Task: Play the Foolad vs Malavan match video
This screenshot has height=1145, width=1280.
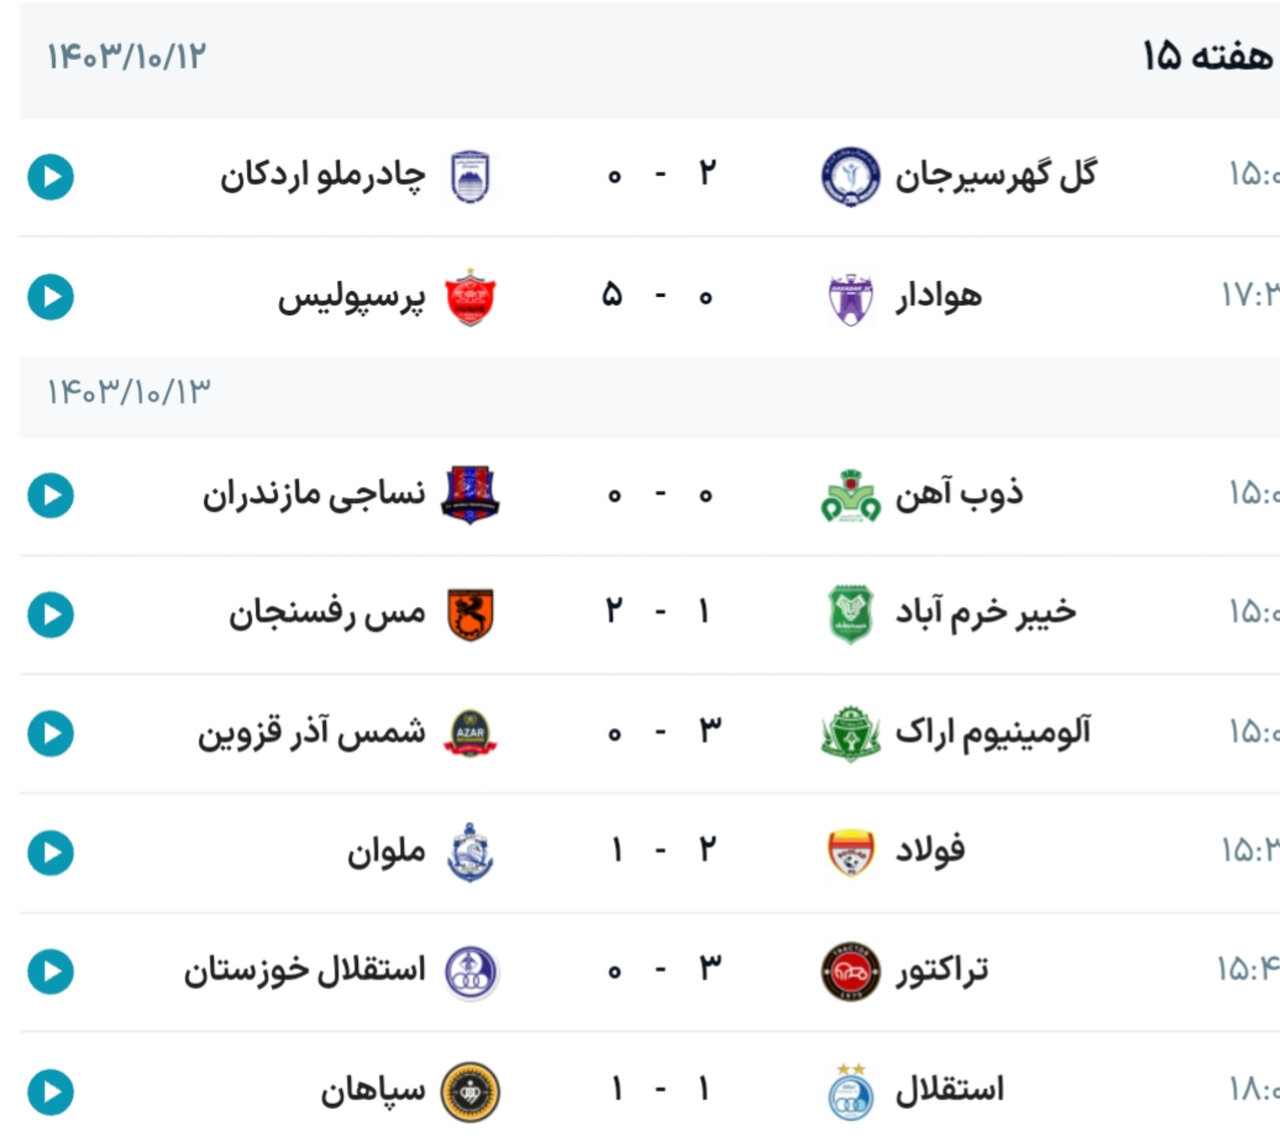Action: coord(51,853)
